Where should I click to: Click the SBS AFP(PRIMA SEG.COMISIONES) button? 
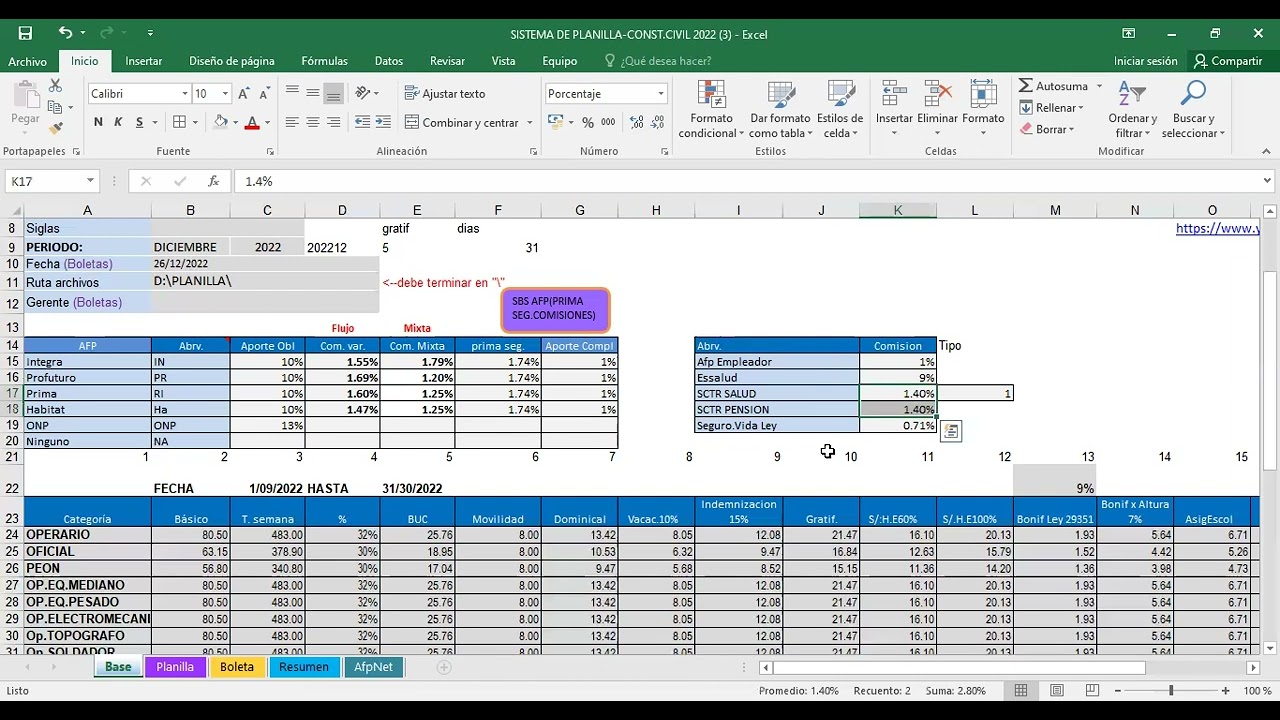[554, 309]
